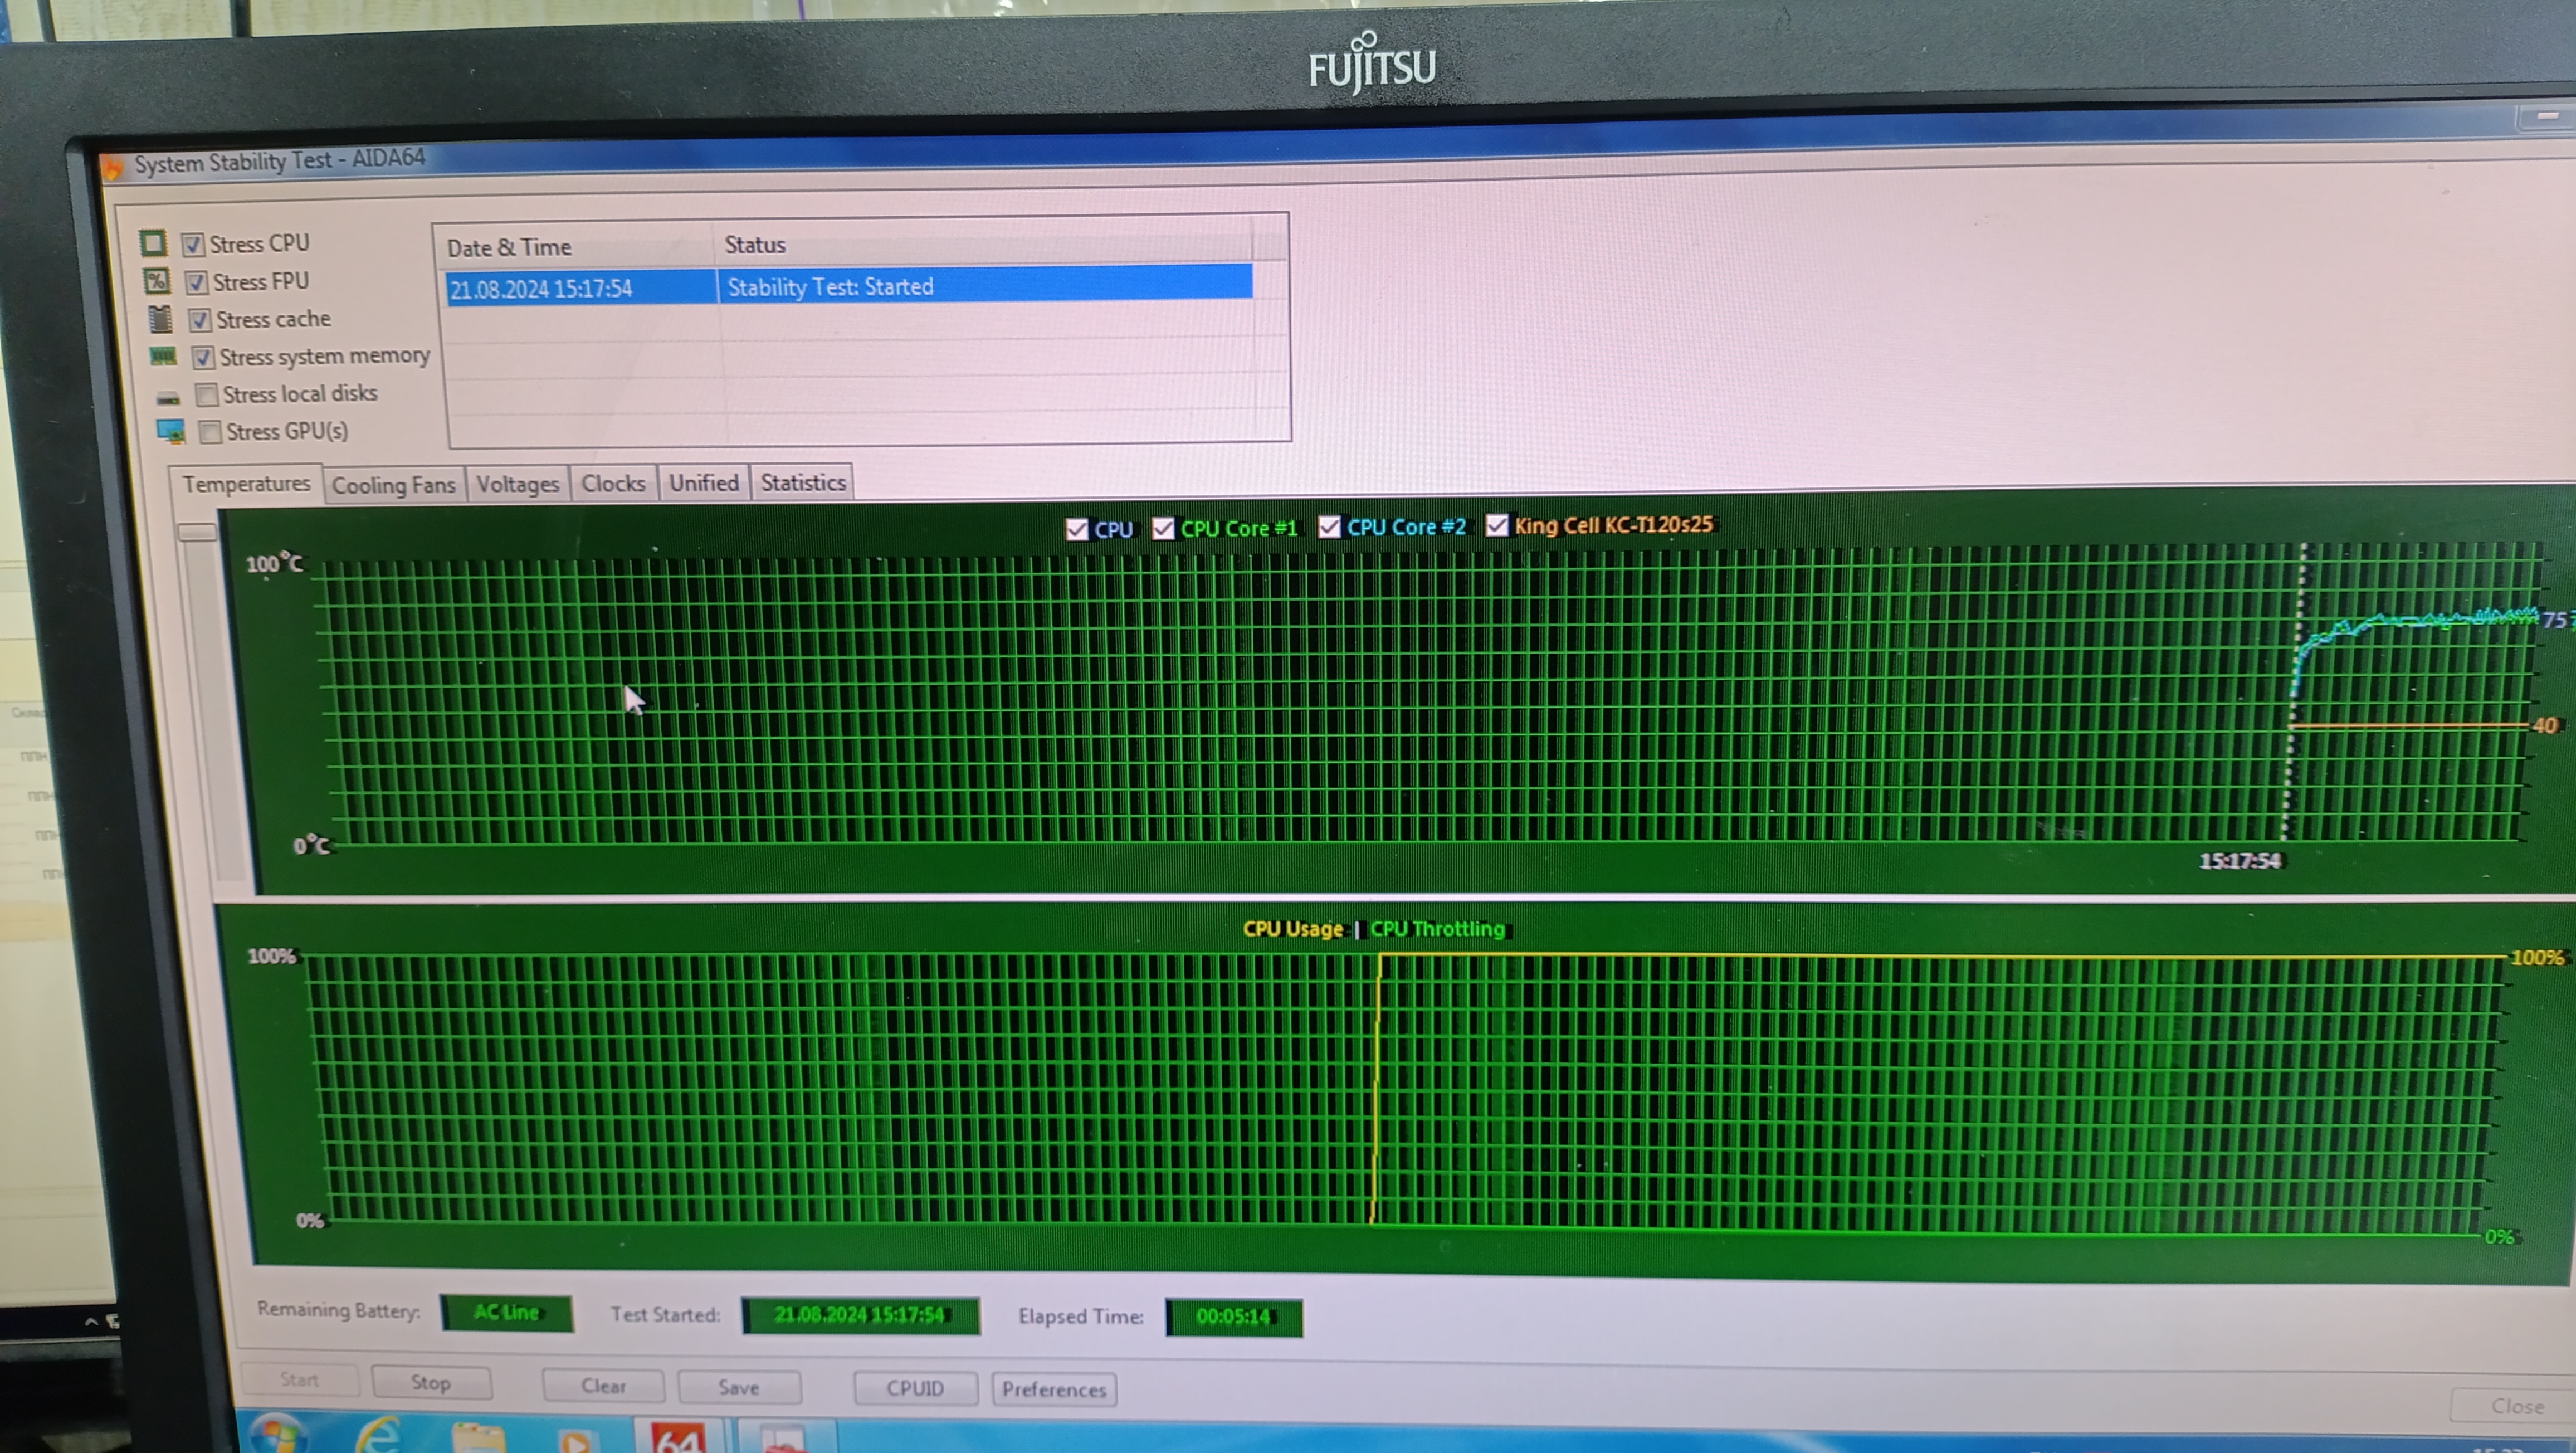2576x1453 pixels.
Task: Click the CPU Throttling legend label
Action: [x=1437, y=929]
